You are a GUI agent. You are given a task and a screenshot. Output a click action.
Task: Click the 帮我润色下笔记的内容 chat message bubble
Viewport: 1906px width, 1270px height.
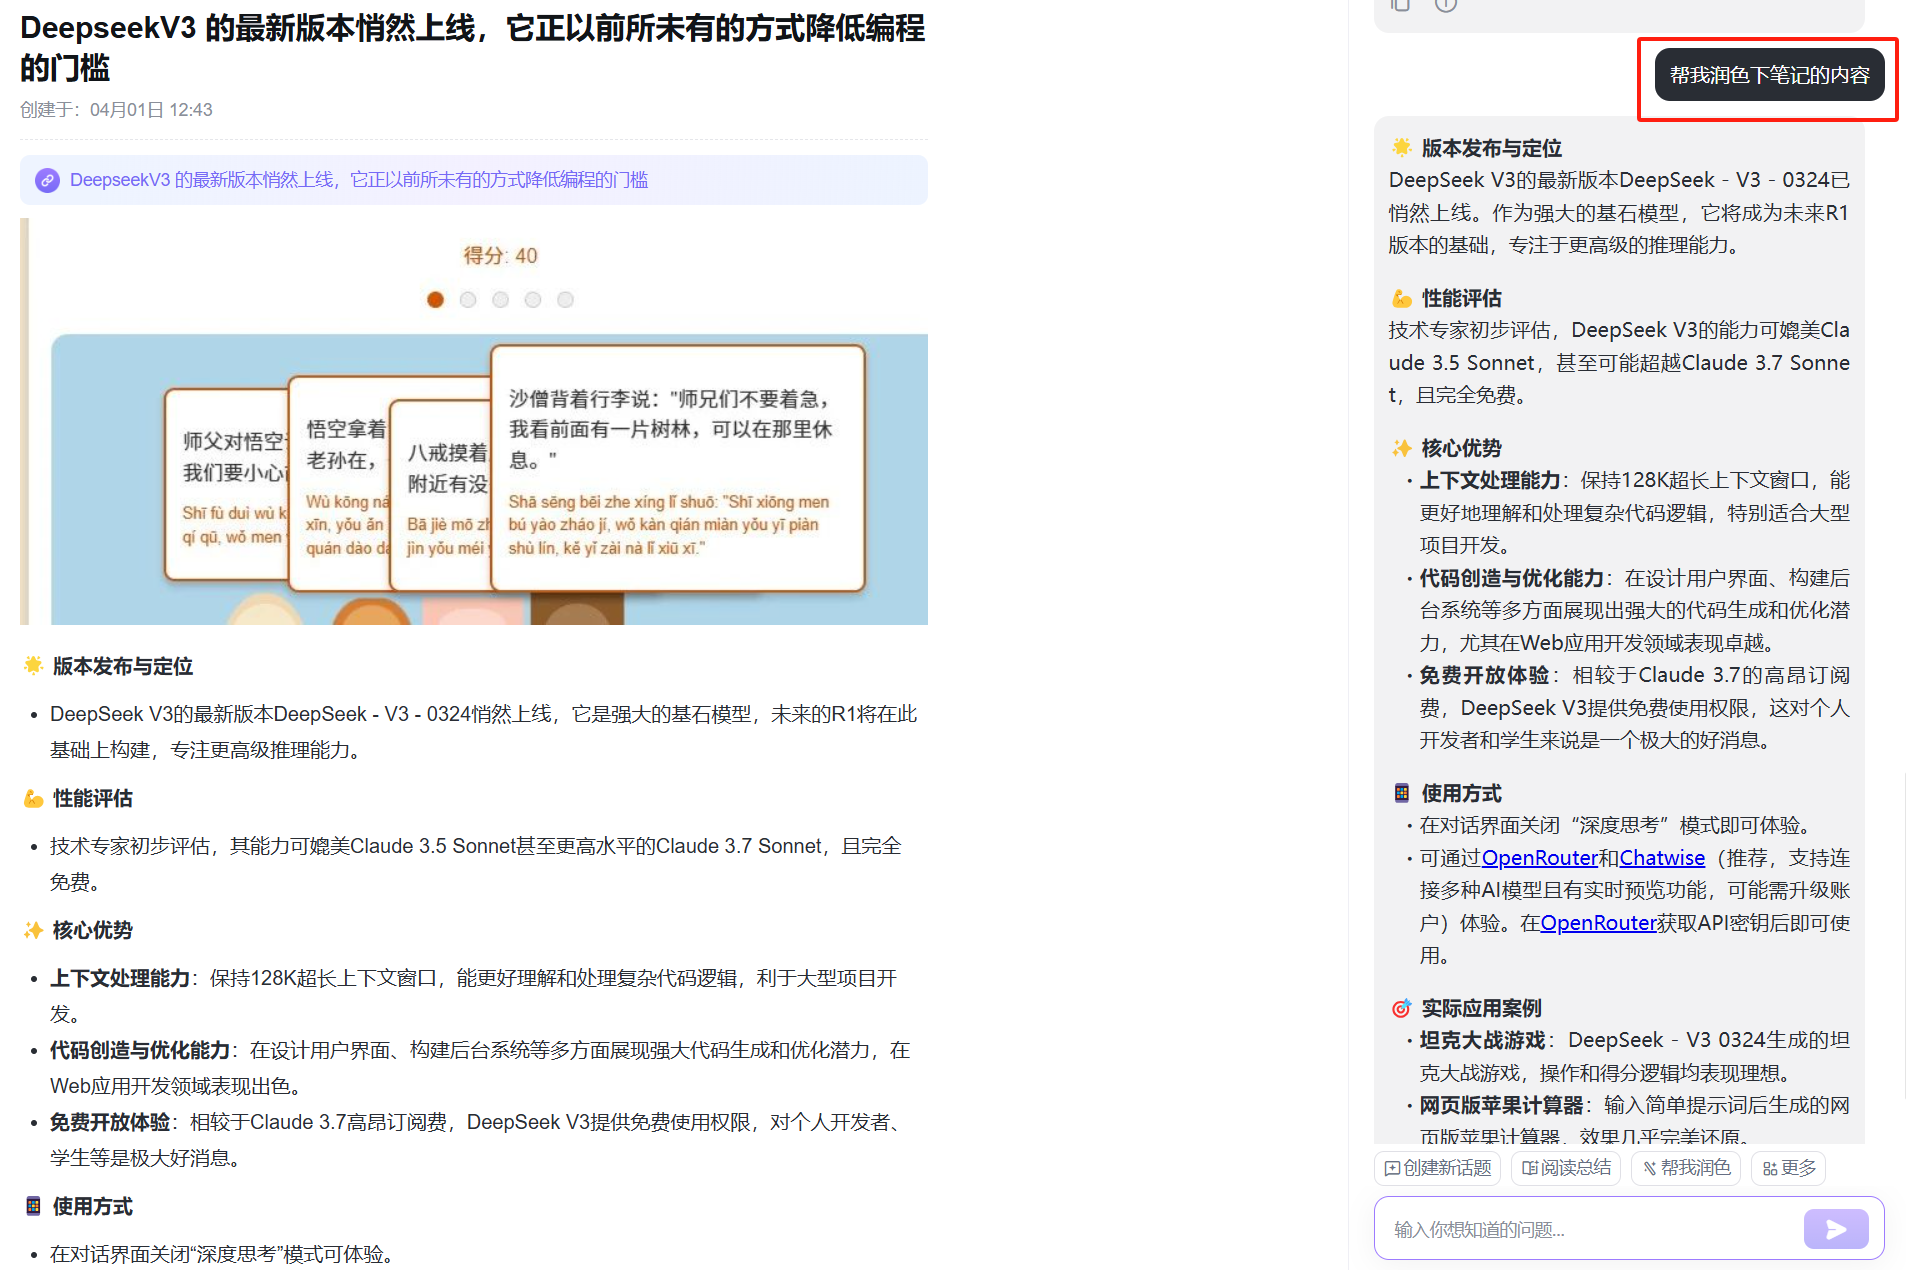coord(1769,75)
